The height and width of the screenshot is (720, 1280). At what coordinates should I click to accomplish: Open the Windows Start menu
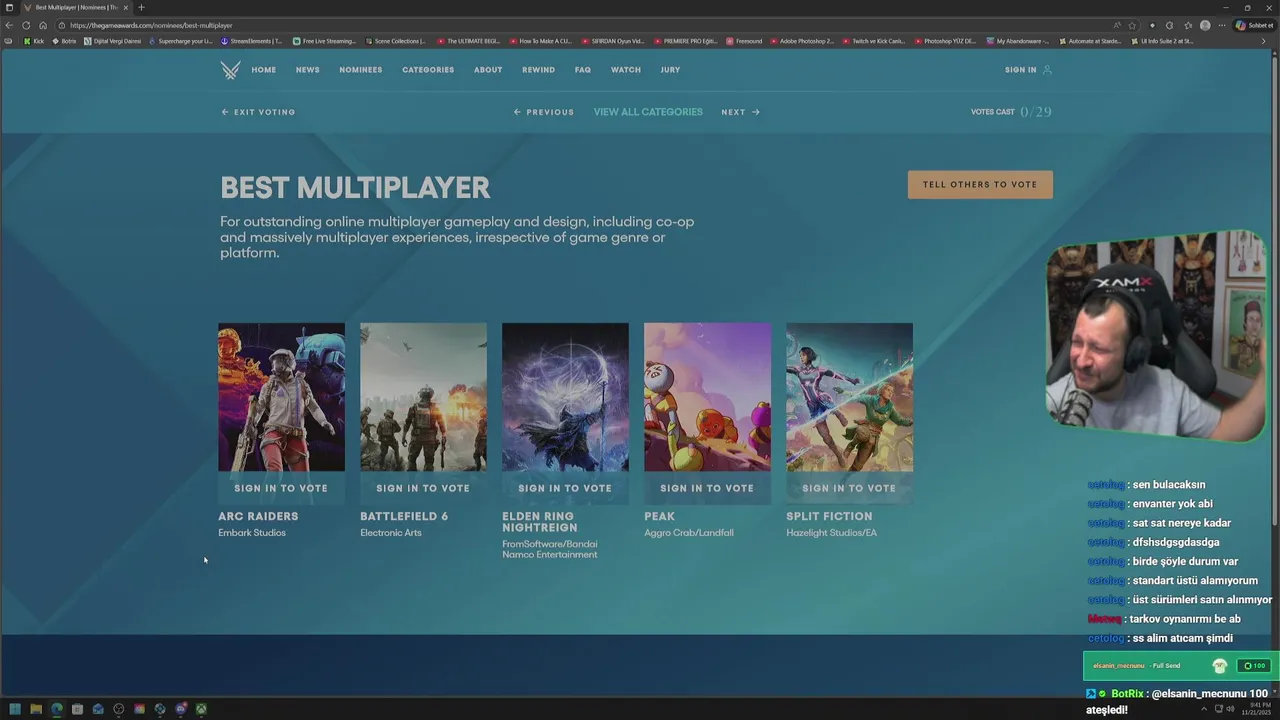(15, 709)
